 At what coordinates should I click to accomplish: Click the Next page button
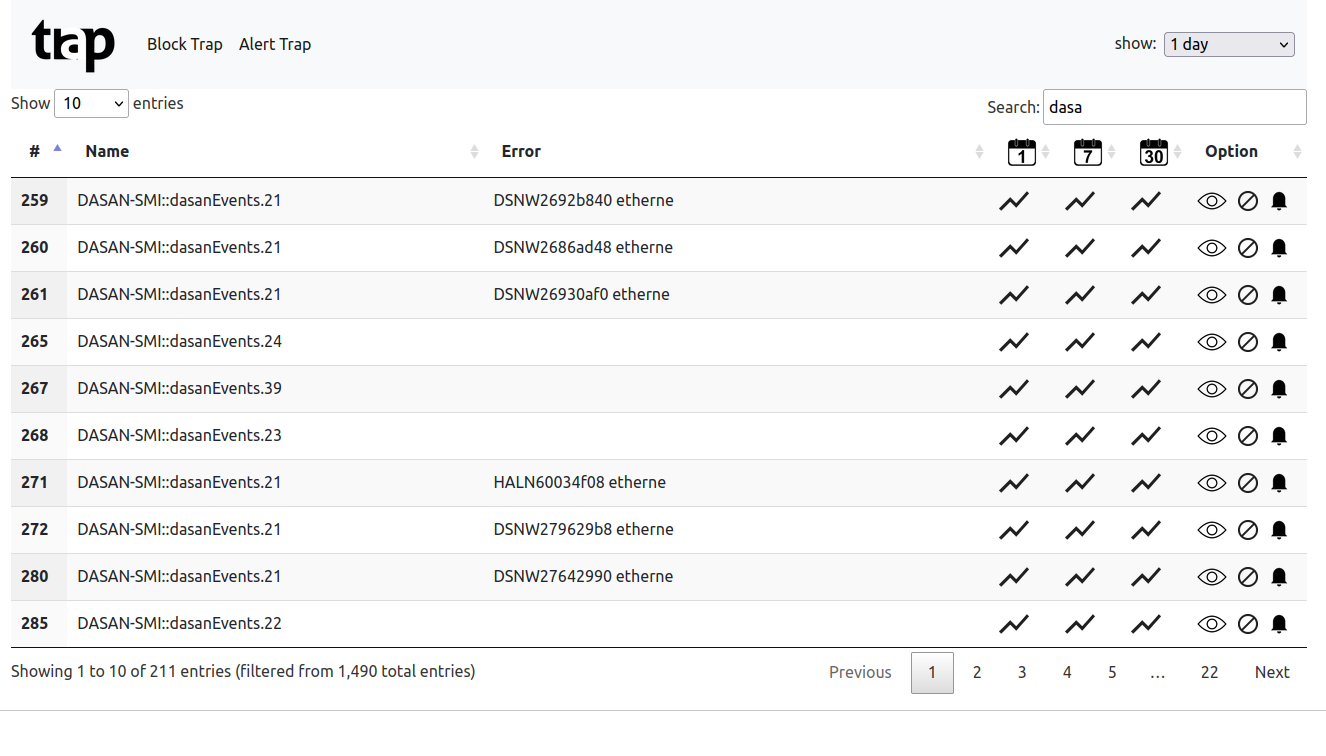click(x=1272, y=672)
